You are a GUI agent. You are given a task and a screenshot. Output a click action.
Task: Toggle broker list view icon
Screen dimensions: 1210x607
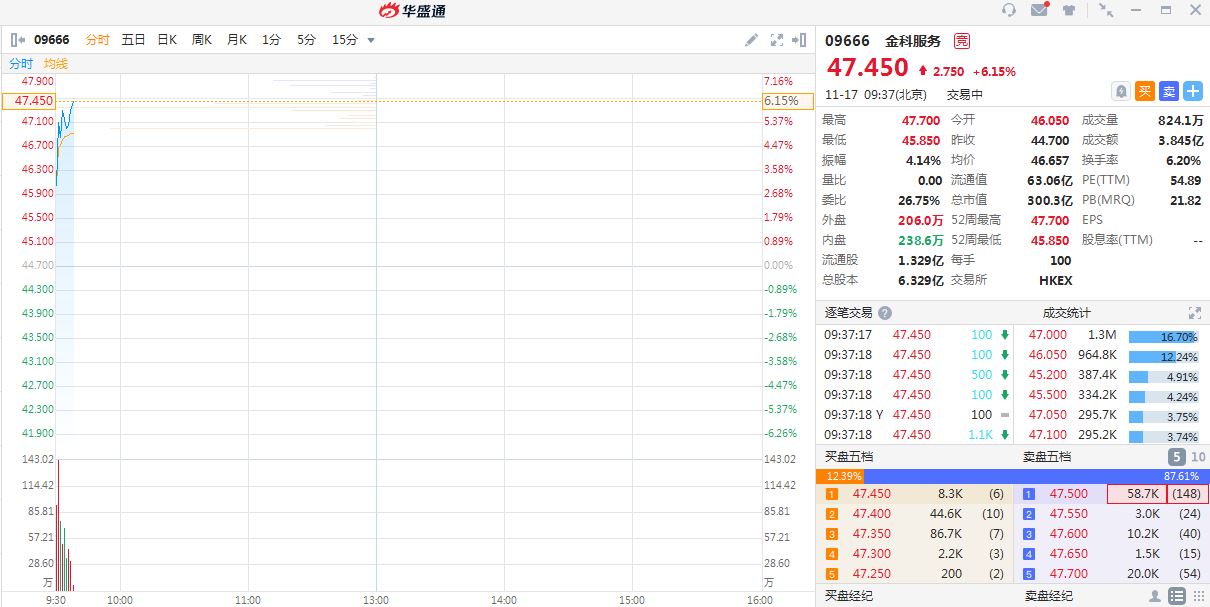click(x=1178, y=596)
